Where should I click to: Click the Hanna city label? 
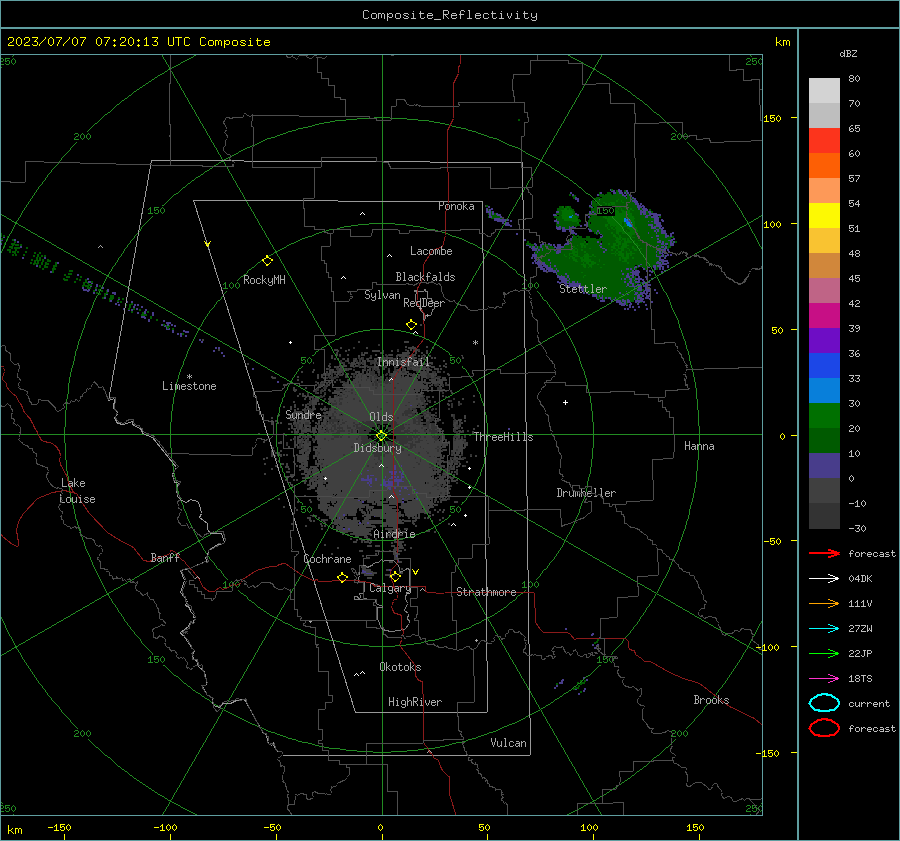point(699,446)
